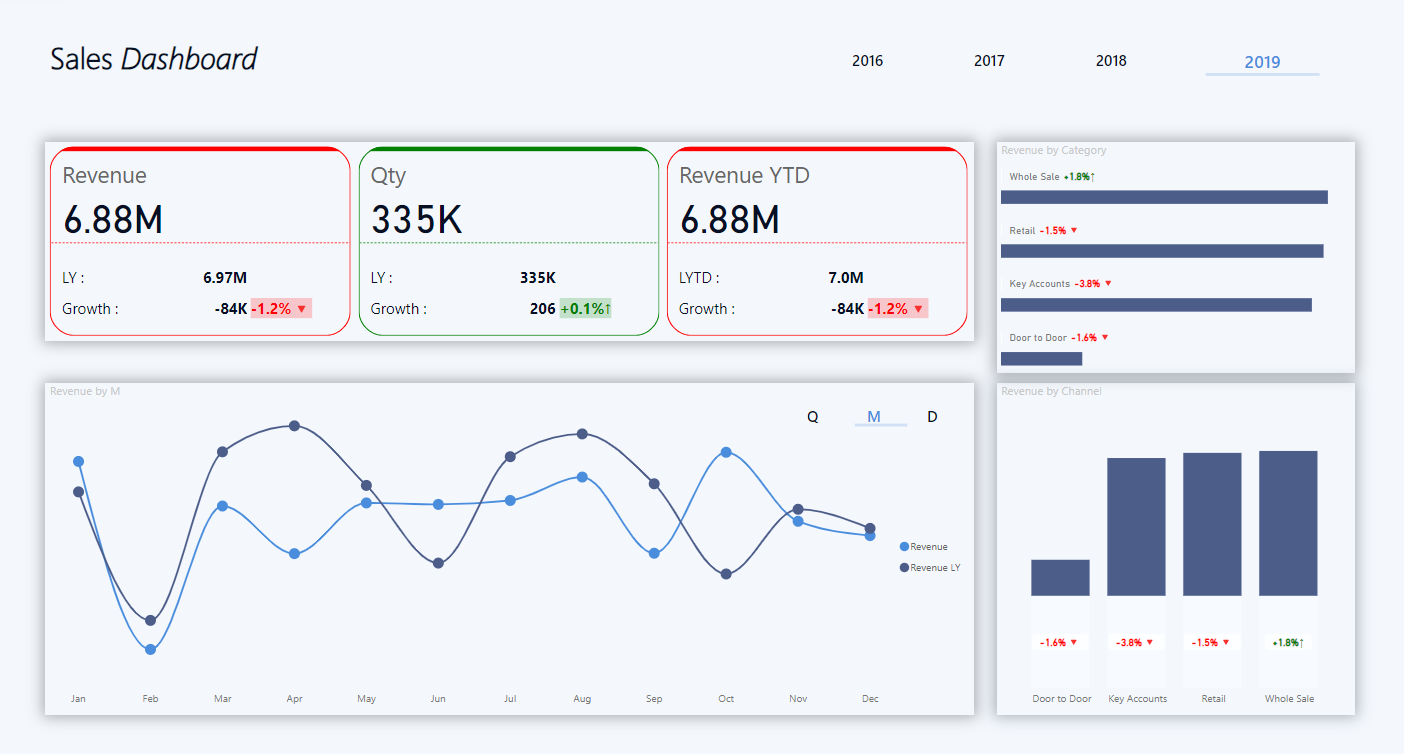Click the Revenue LY legend marker
This screenshot has height=754, width=1404.
[905, 568]
